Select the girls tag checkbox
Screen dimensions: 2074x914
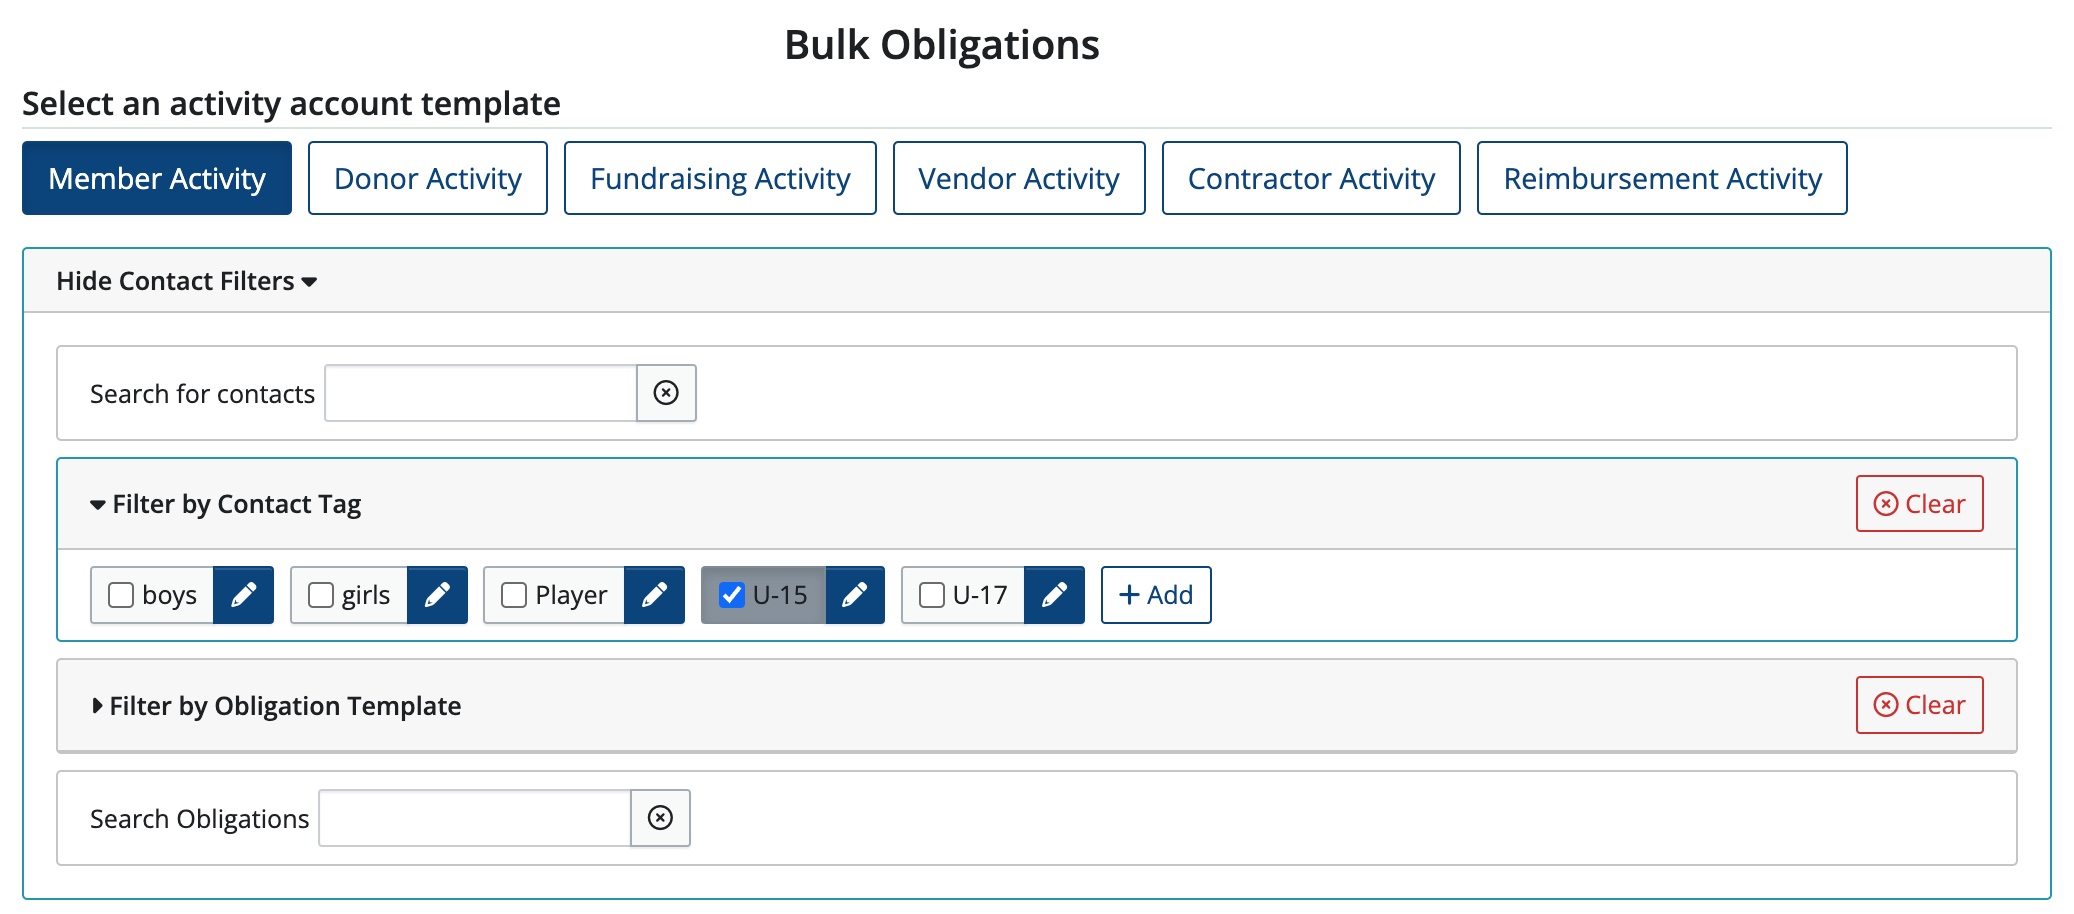(x=321, y=595)
